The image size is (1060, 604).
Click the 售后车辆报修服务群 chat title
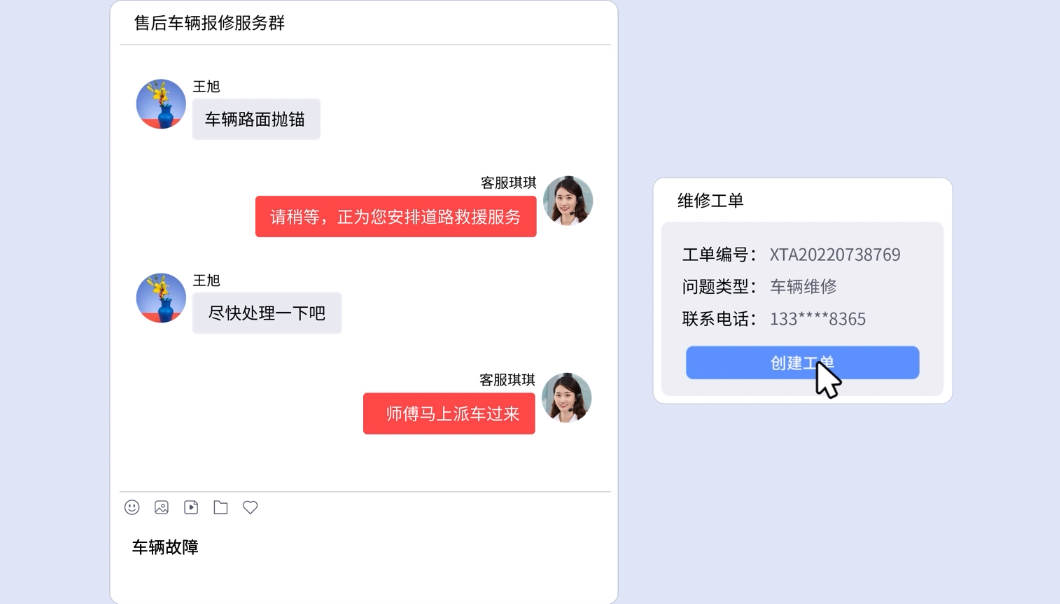pos(209,23)
